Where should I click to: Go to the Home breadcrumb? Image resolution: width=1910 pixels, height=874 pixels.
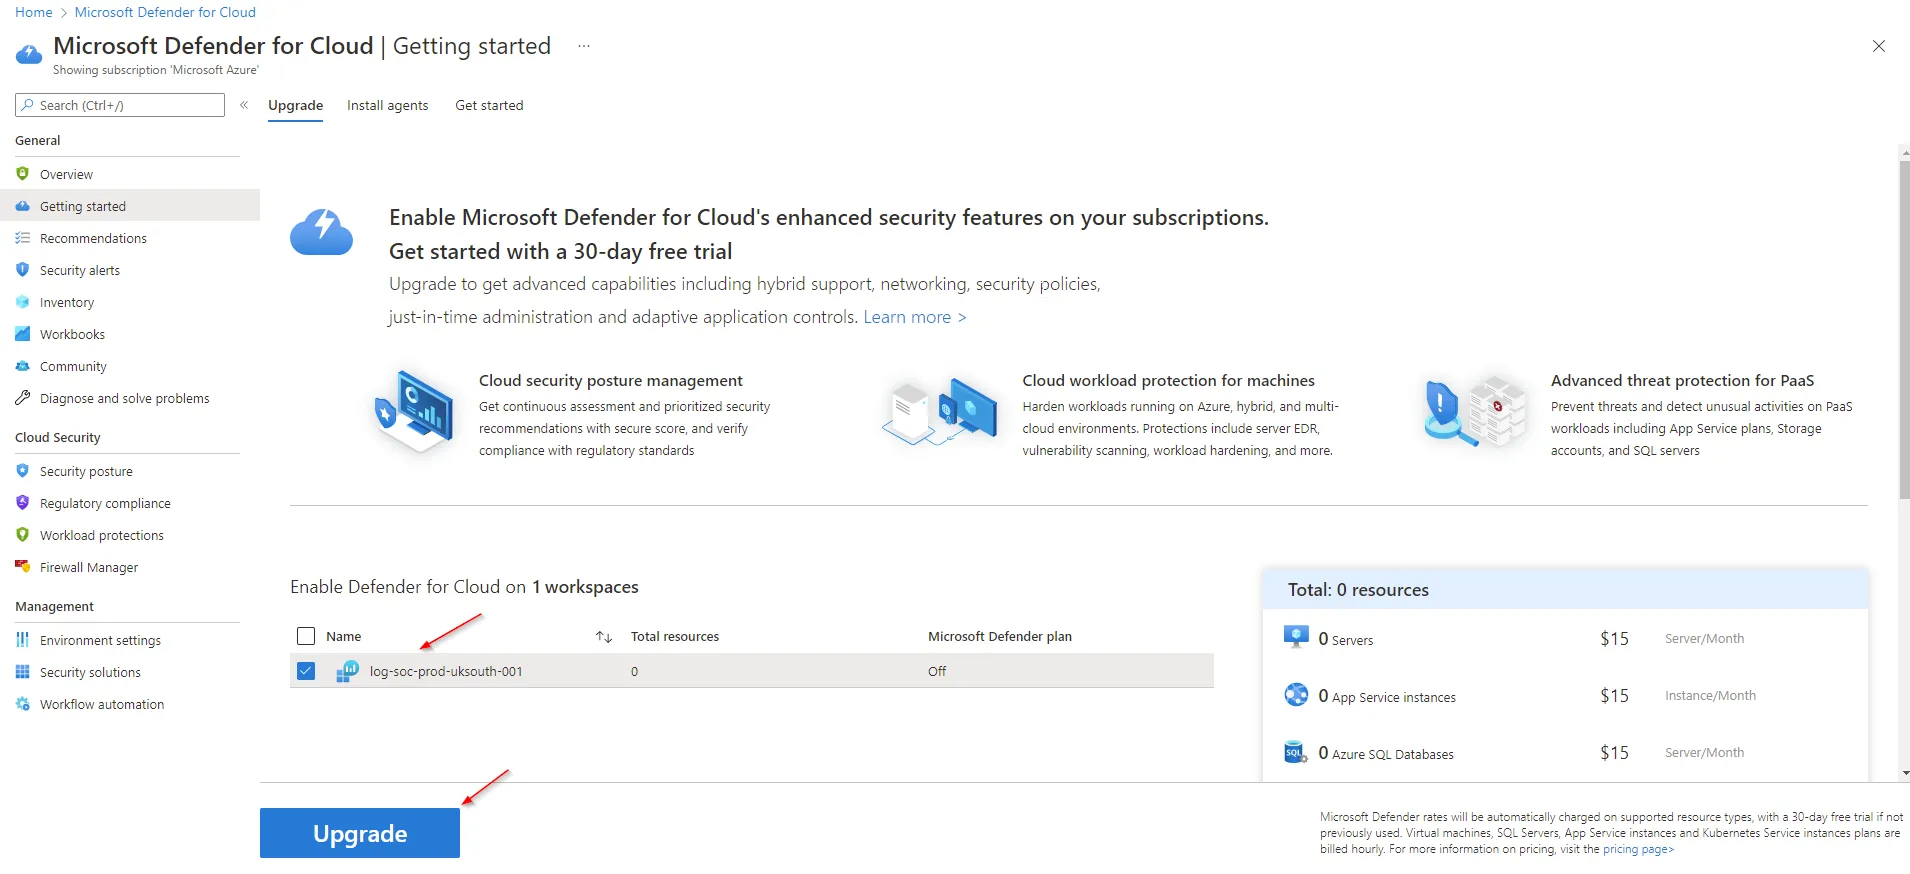(34, 12)
